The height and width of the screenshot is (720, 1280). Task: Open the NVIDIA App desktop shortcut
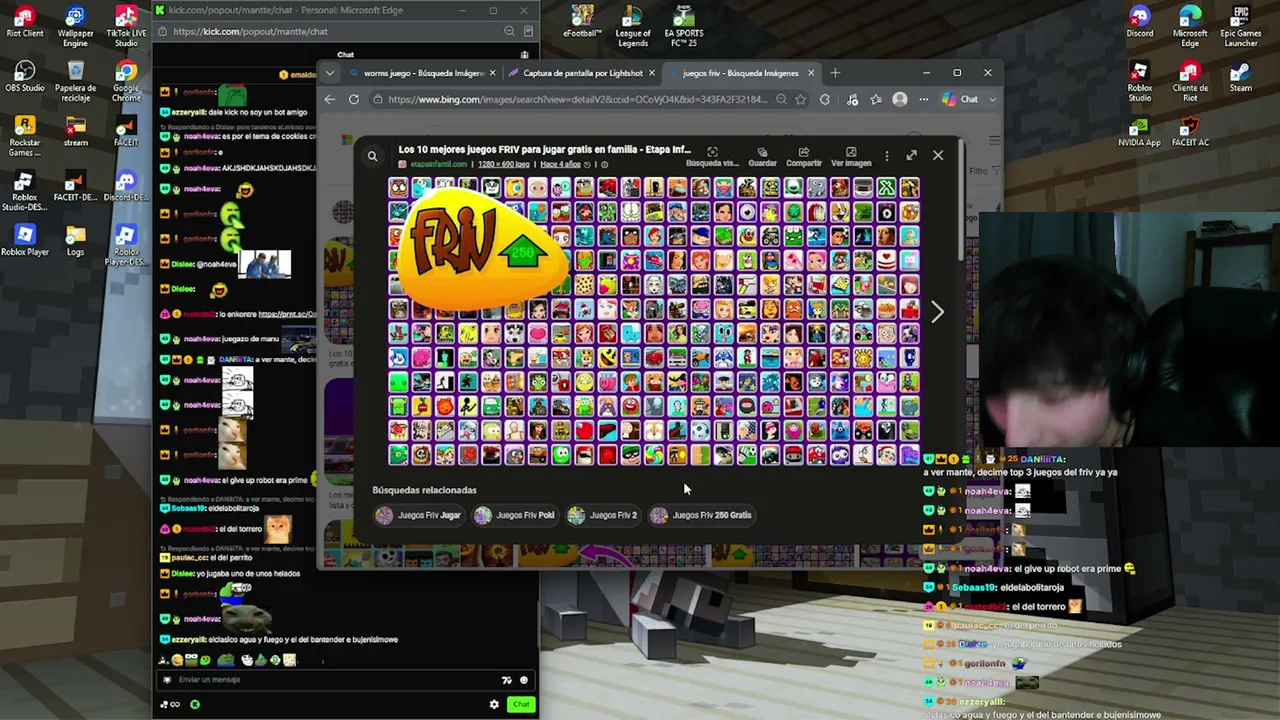pos(1140,132)
